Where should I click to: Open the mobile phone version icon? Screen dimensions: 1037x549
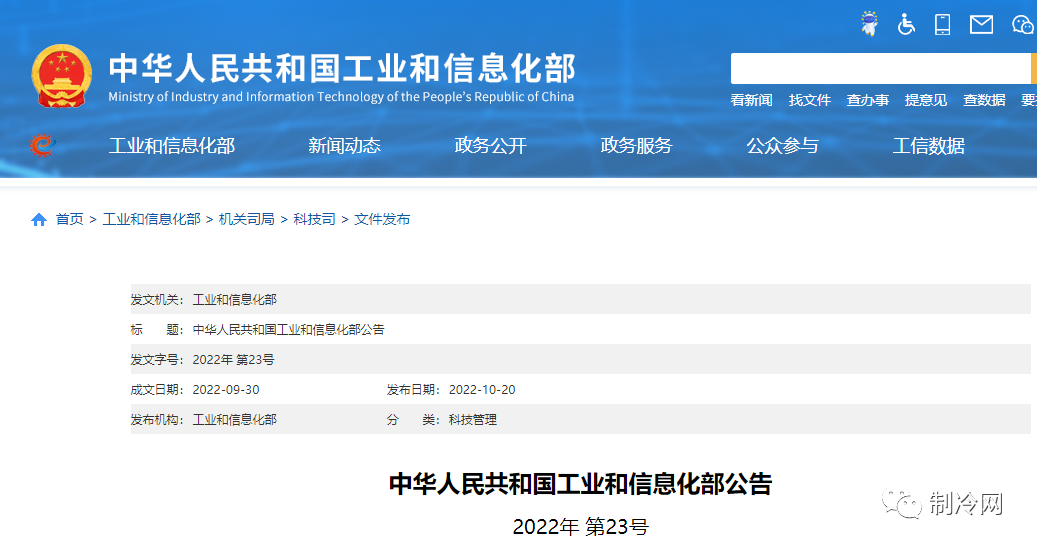(x=942, y=24)
